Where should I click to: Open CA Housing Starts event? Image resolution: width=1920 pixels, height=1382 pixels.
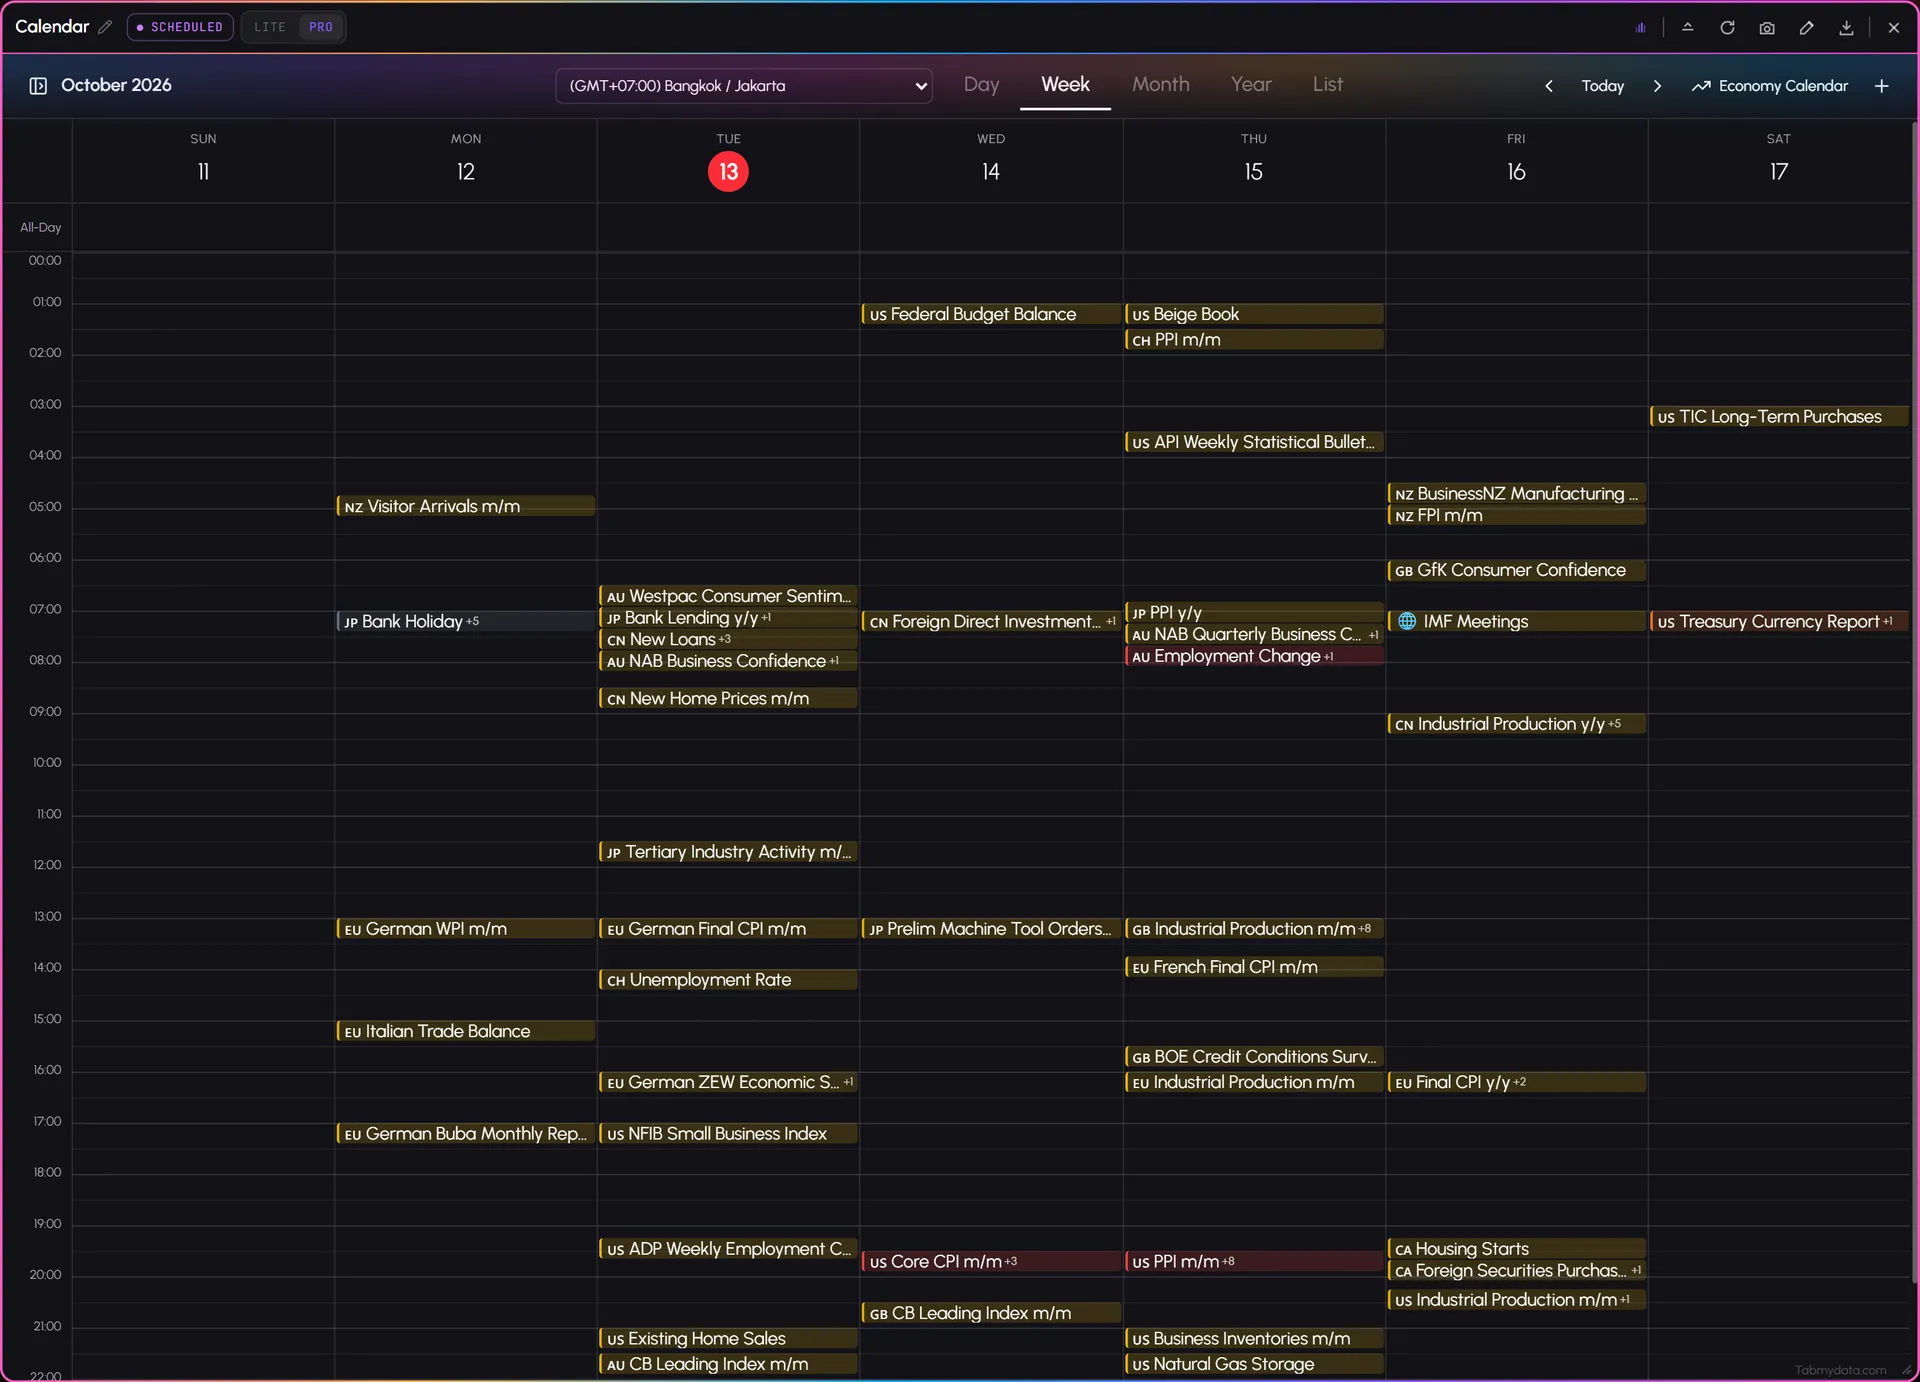coord(1516,1249)
